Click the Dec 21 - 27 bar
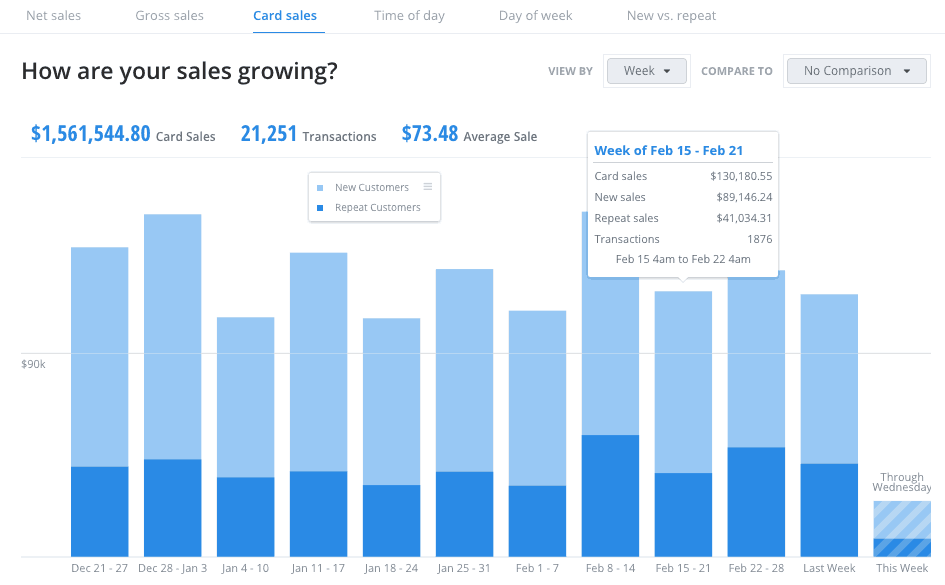This screenshot has height=585, width=945. [99, 400]
